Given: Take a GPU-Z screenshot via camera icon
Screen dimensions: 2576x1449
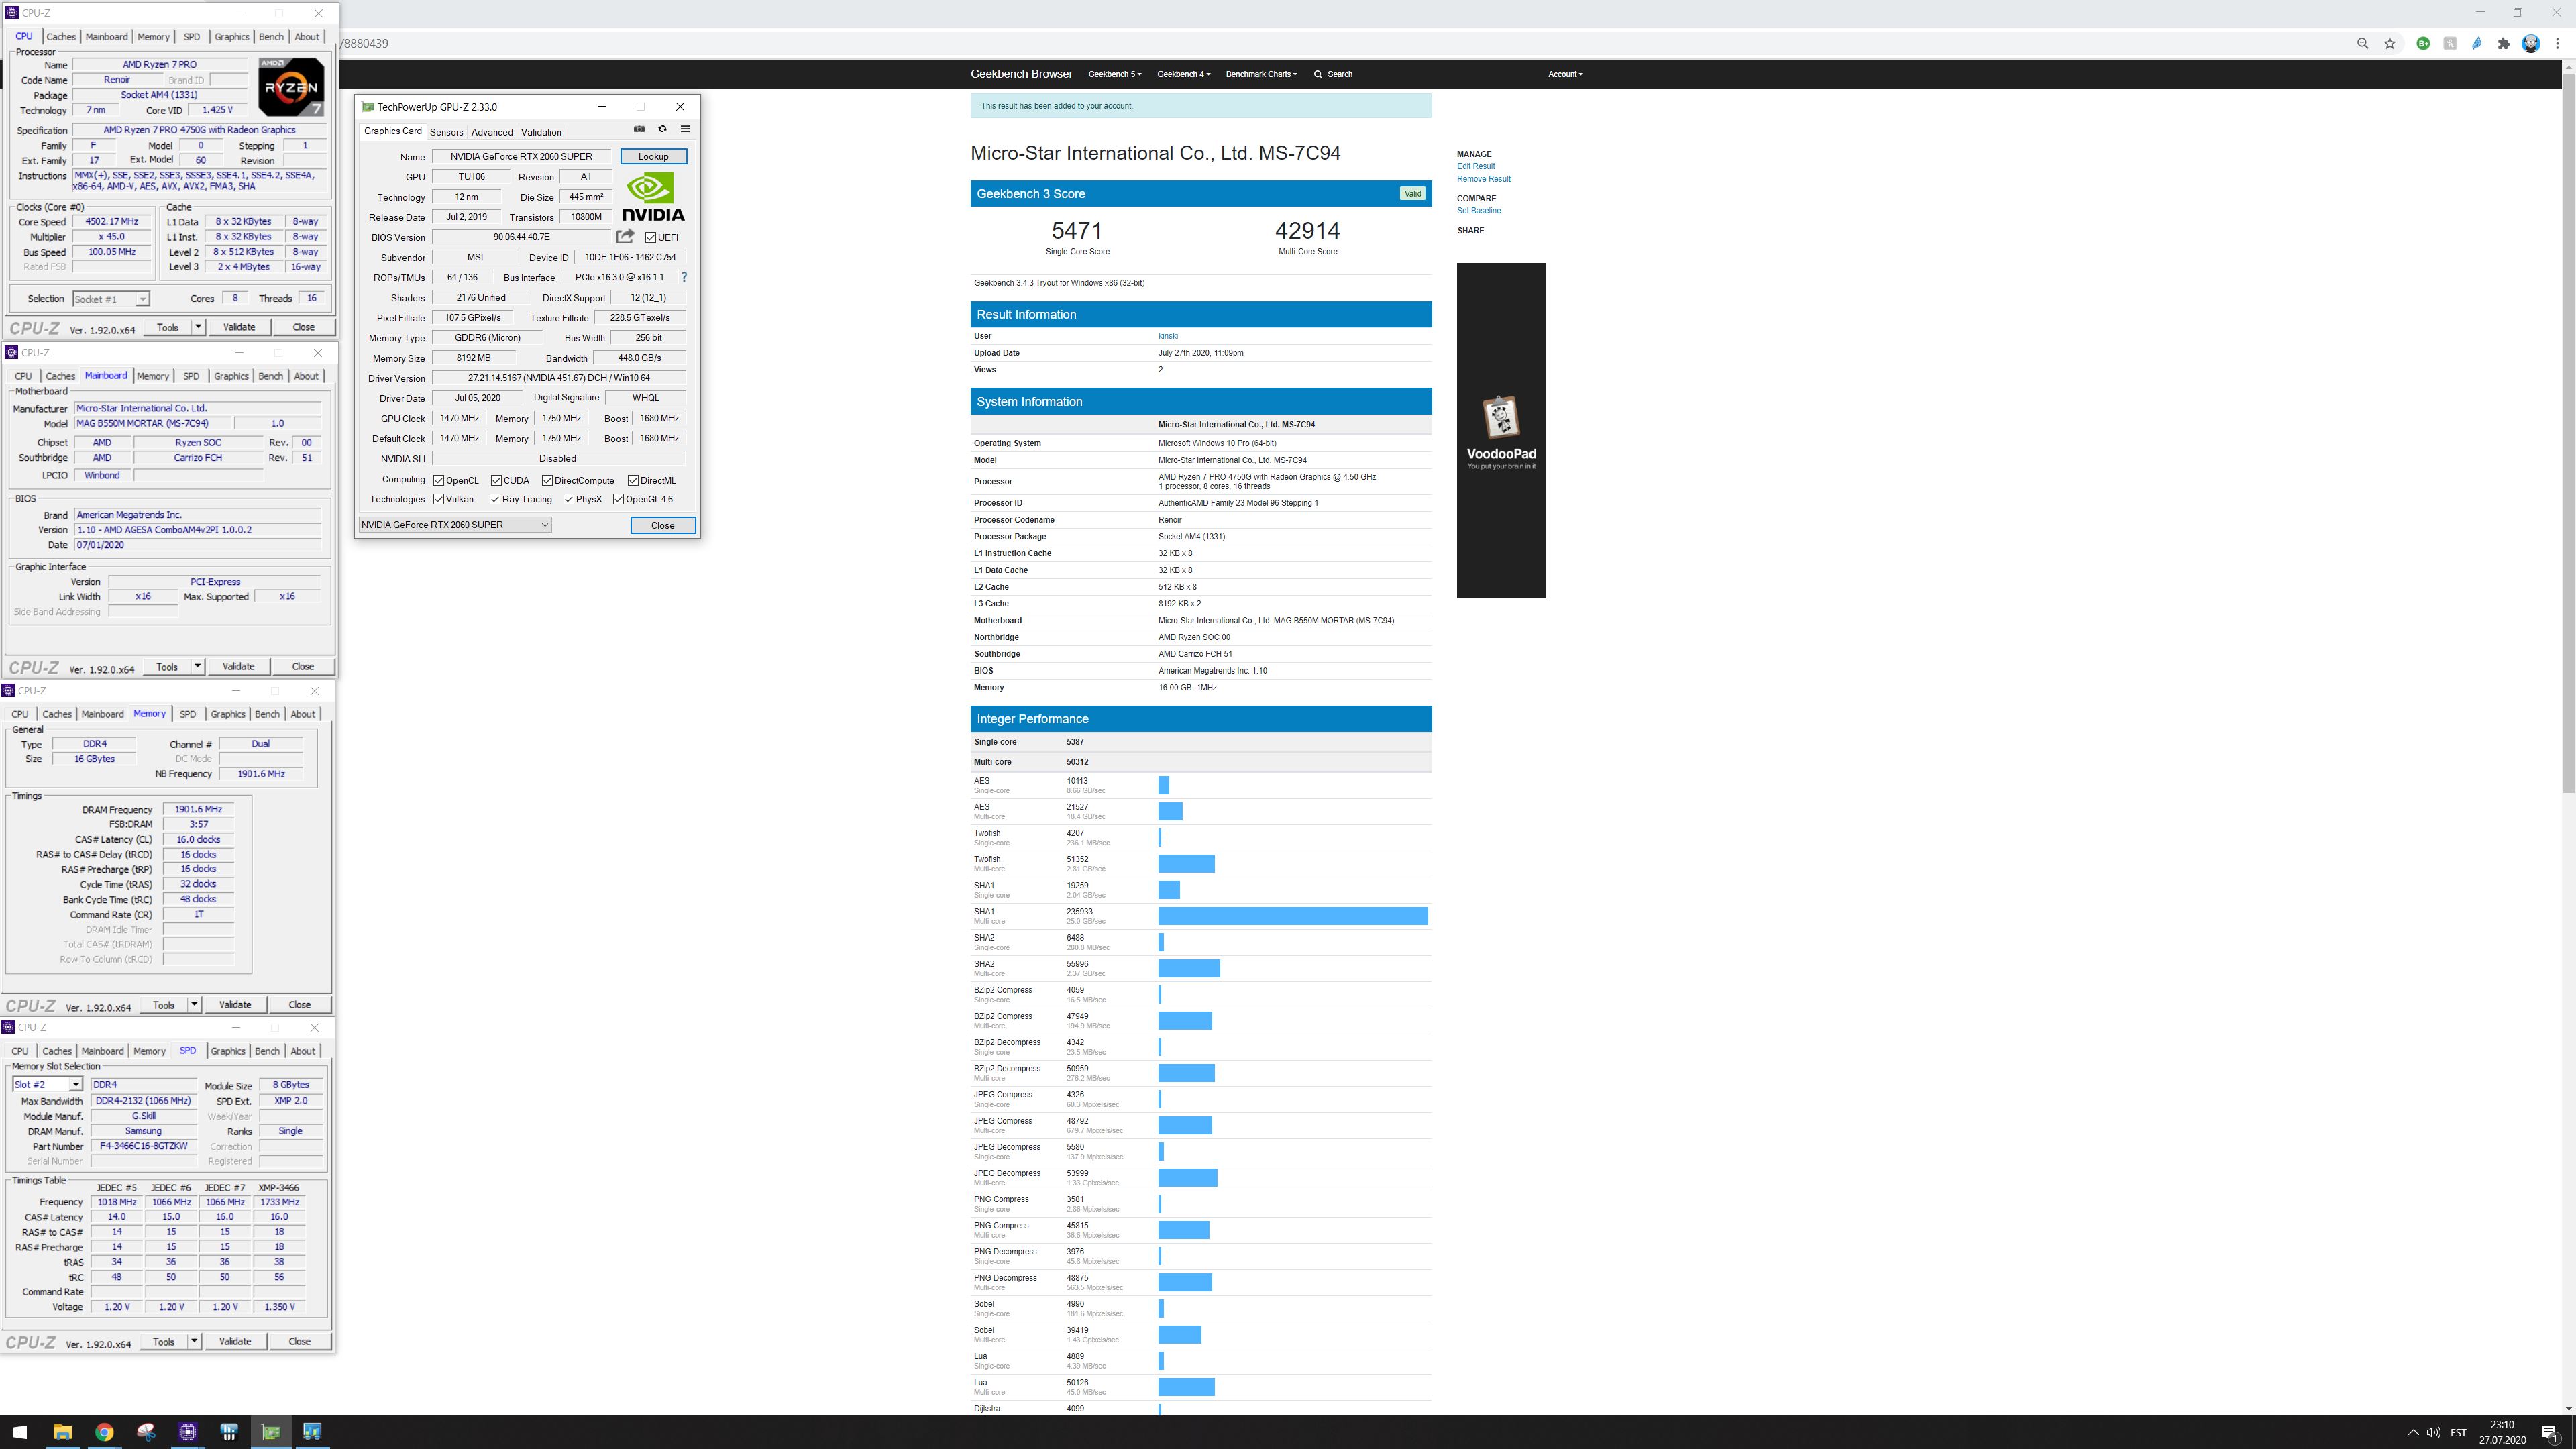Looking at the screenshot, I should (x=639, y=129).
